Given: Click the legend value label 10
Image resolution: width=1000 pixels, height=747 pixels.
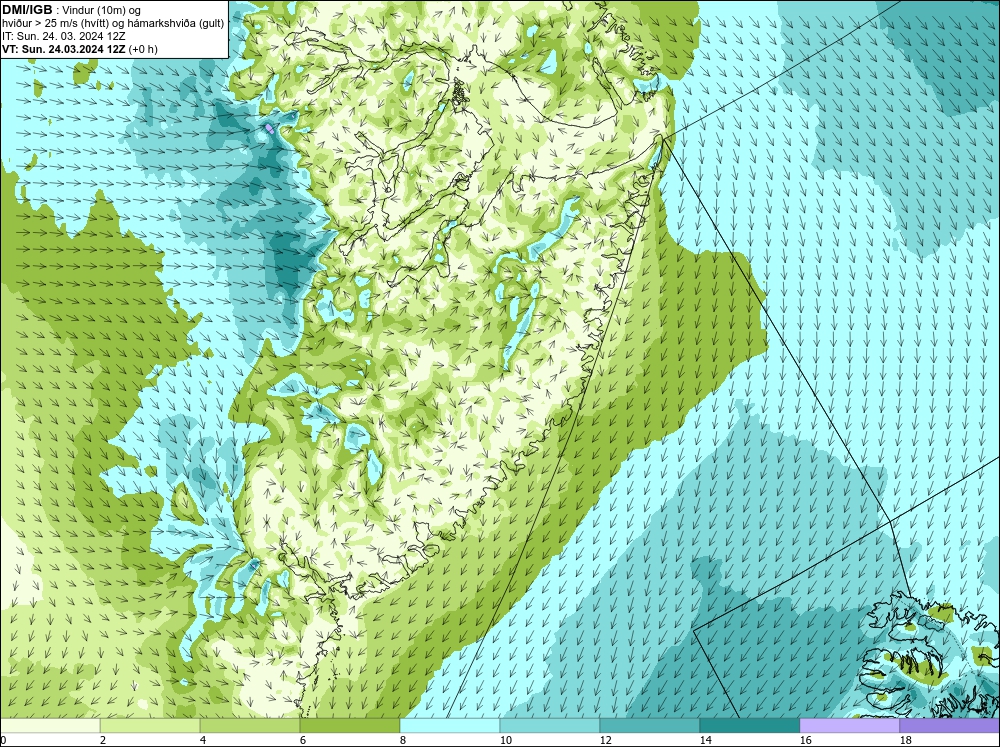Looking at the screenshot, I should pos(505,740).
